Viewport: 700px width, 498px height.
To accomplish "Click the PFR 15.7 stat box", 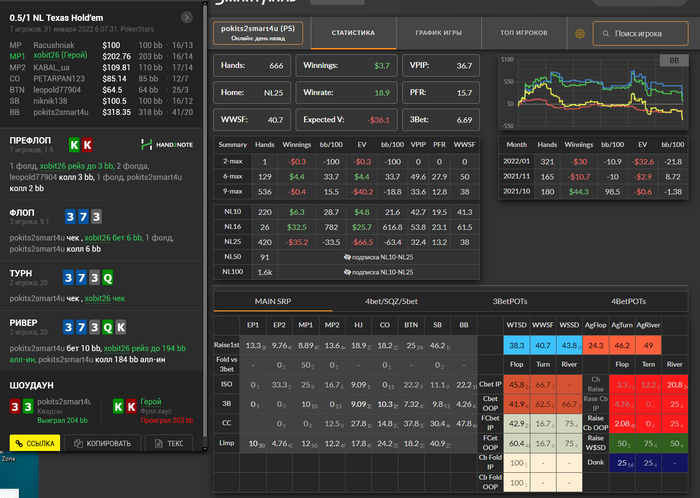I will [441, 93].
